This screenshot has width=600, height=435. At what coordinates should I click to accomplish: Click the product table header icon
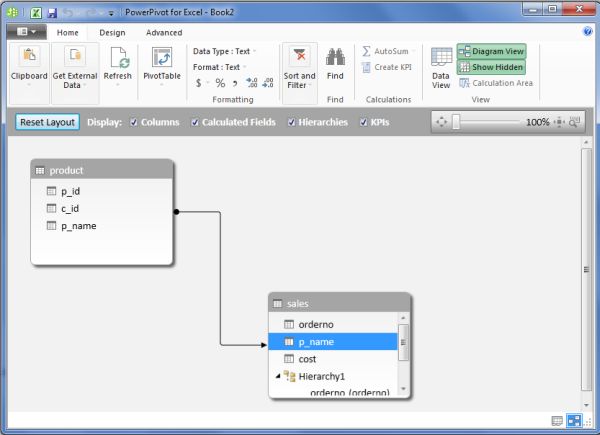click(40, 171)
